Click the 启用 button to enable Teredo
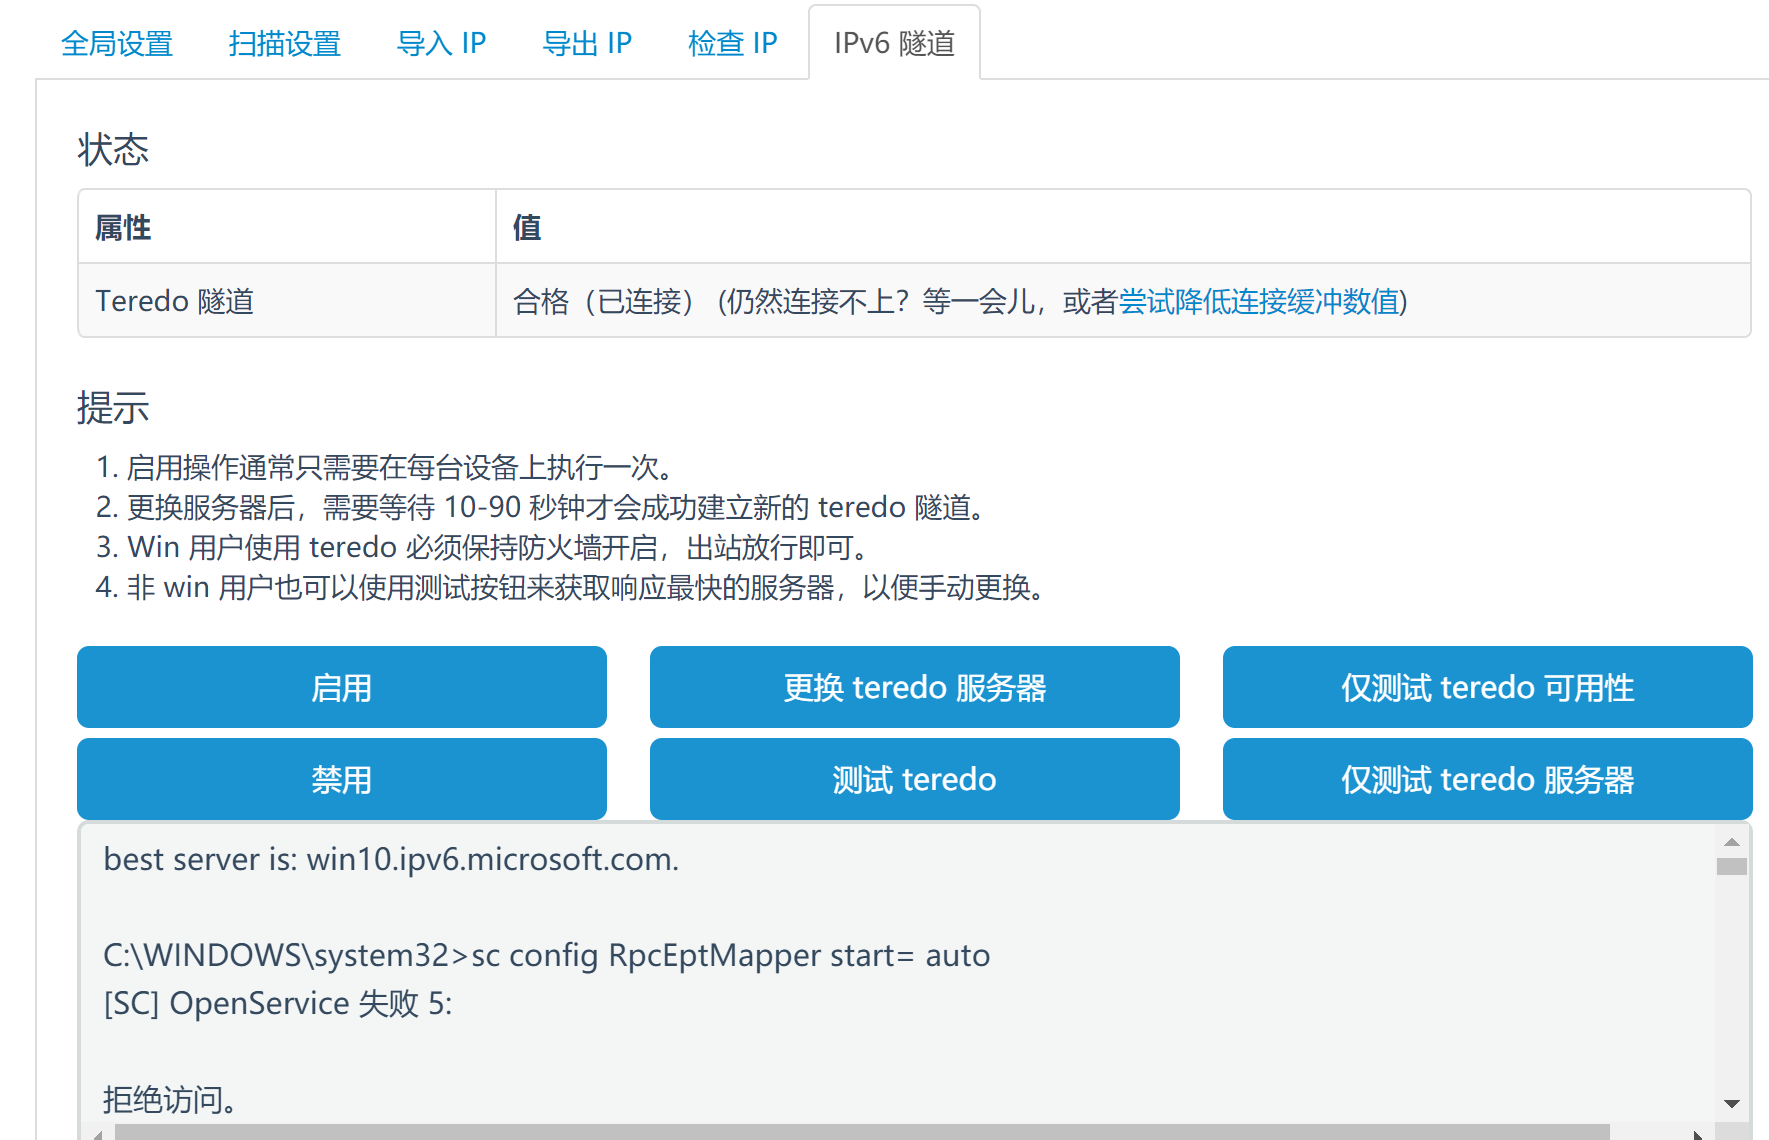This screenshot has height=1140, width=1769. tap(341, 687)
